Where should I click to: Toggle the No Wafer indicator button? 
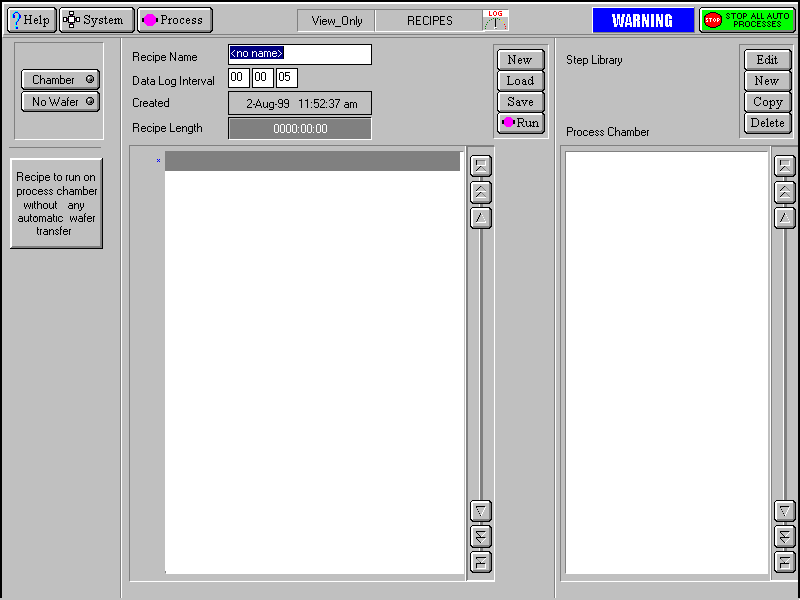(61, 101)
